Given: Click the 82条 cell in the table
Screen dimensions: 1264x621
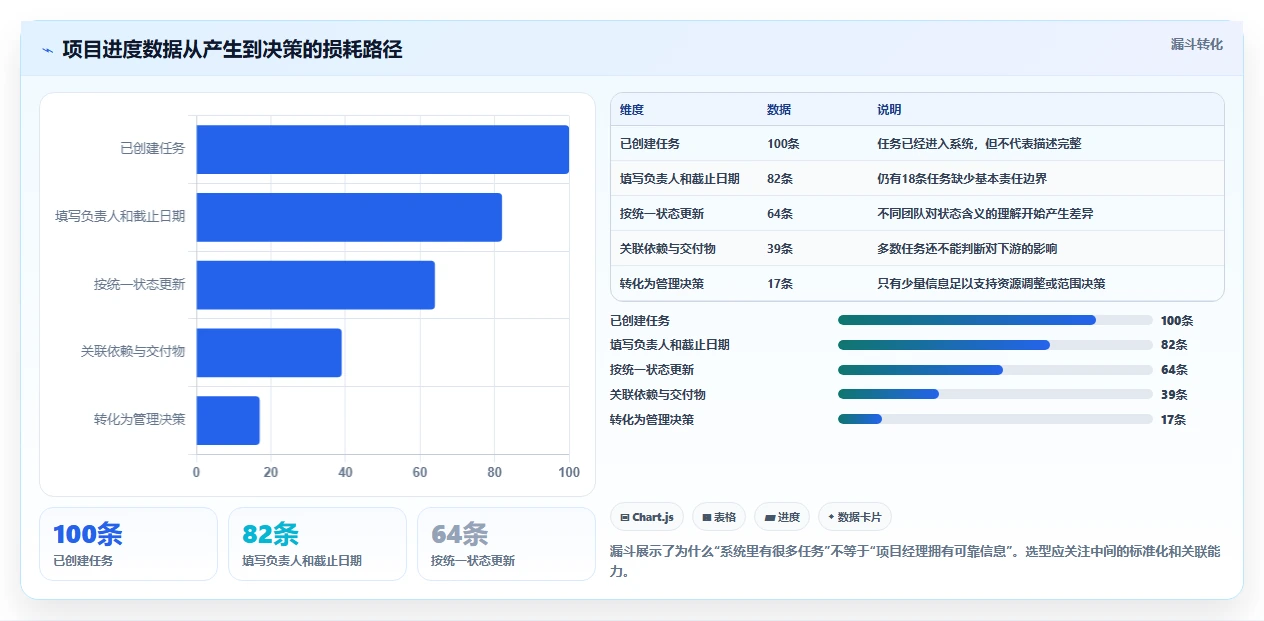Looking at the screenshot, I should [x=780, y=179].
